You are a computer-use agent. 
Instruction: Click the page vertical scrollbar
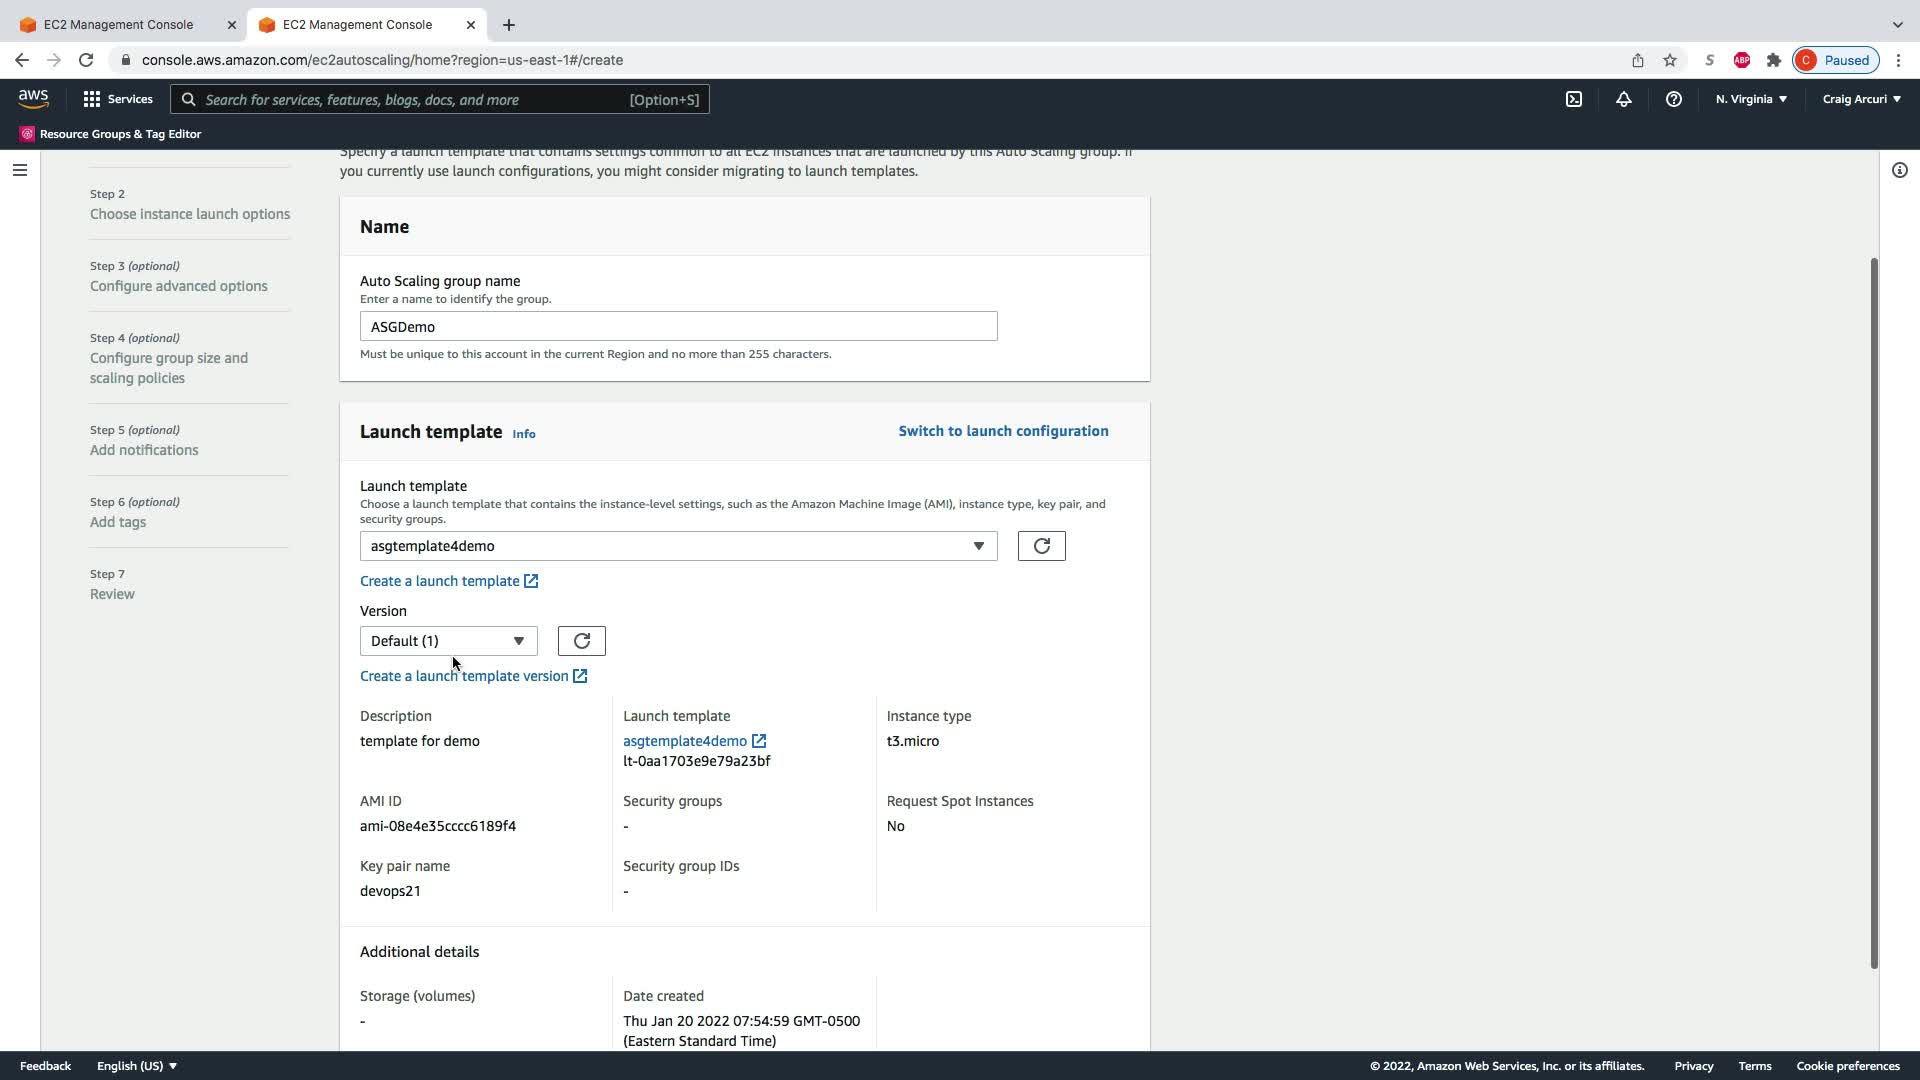point(1873,610)
